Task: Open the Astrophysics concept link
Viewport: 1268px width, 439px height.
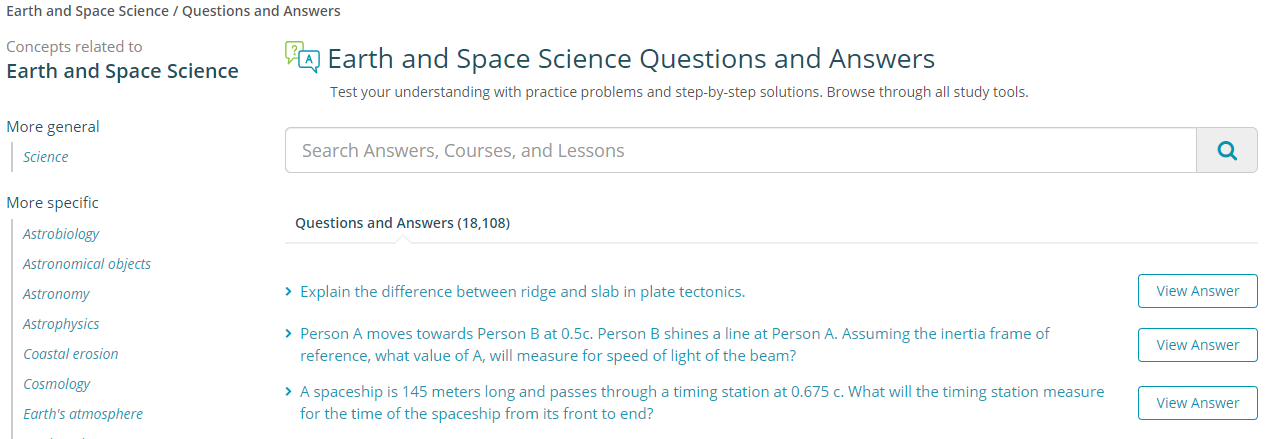Action: pyautogui.click(x=61, y=324)
